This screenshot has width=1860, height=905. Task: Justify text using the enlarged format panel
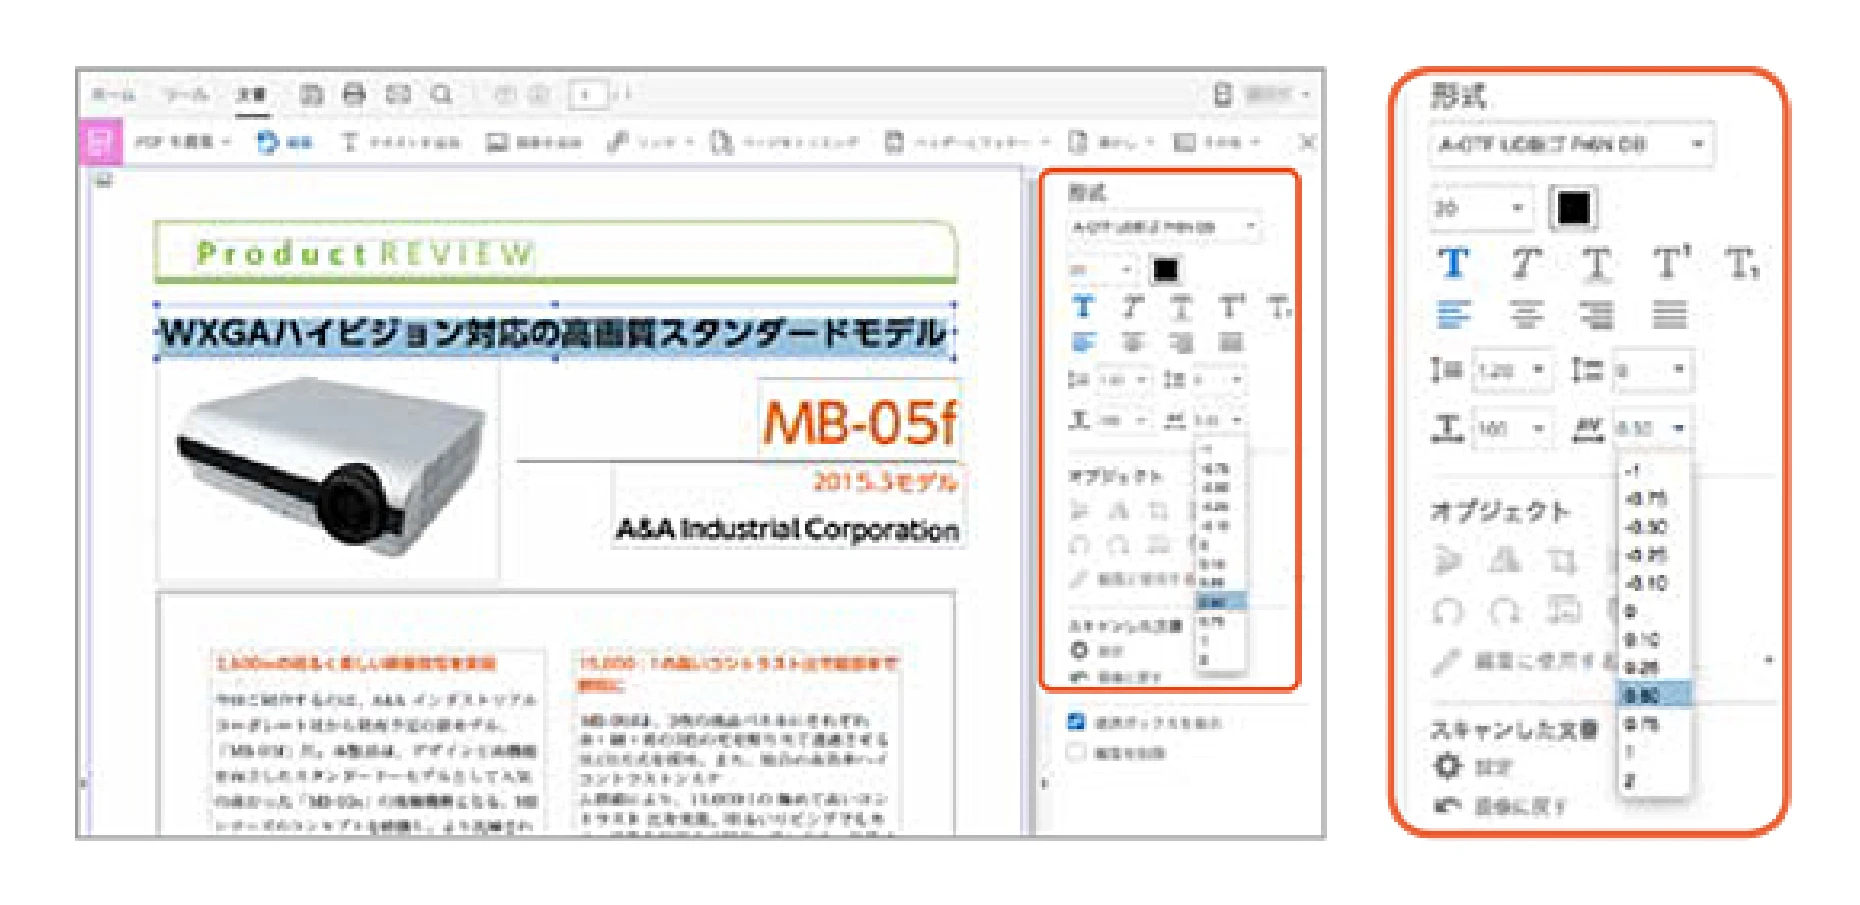pyautogui.click(x=1669, y=316)
